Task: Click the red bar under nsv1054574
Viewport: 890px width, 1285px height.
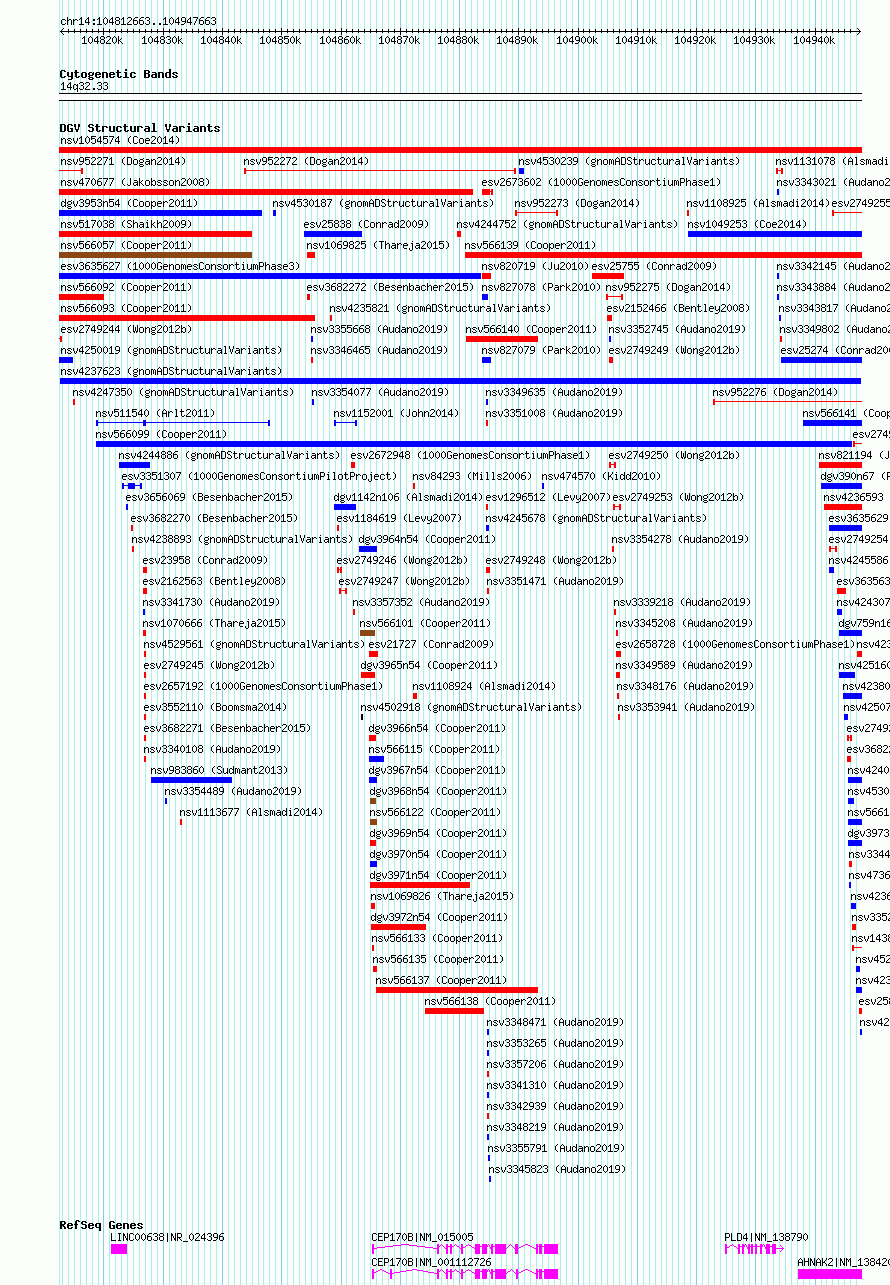Action: (x=460, y=150)
